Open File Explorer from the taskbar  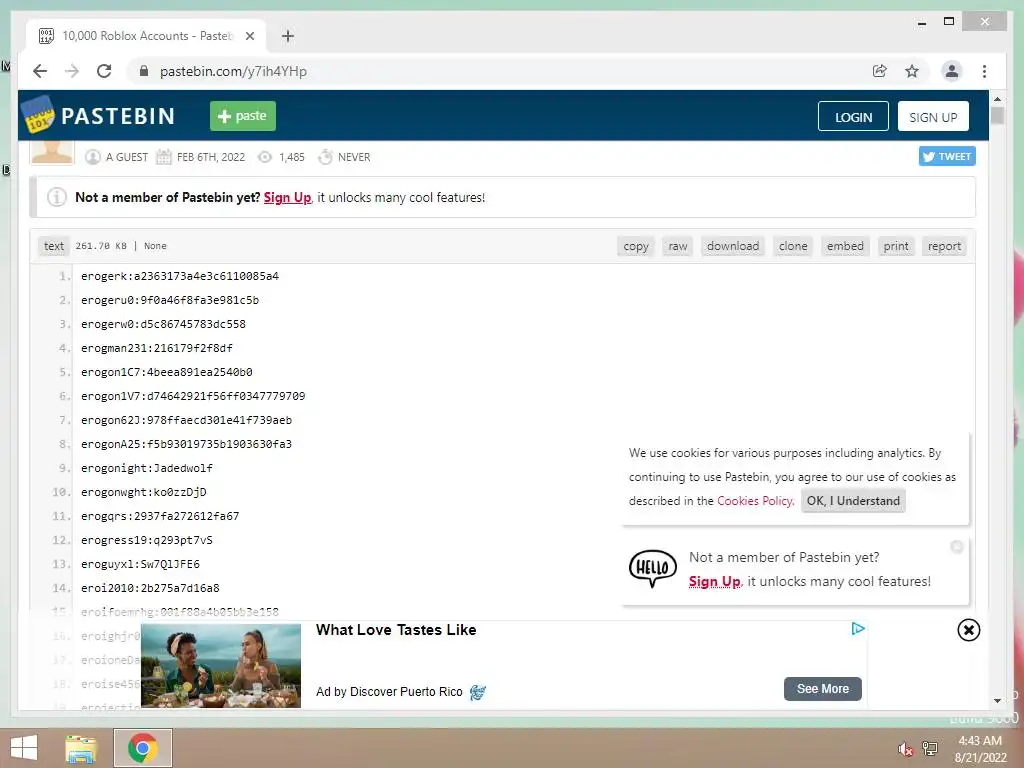tap(81, 748)
